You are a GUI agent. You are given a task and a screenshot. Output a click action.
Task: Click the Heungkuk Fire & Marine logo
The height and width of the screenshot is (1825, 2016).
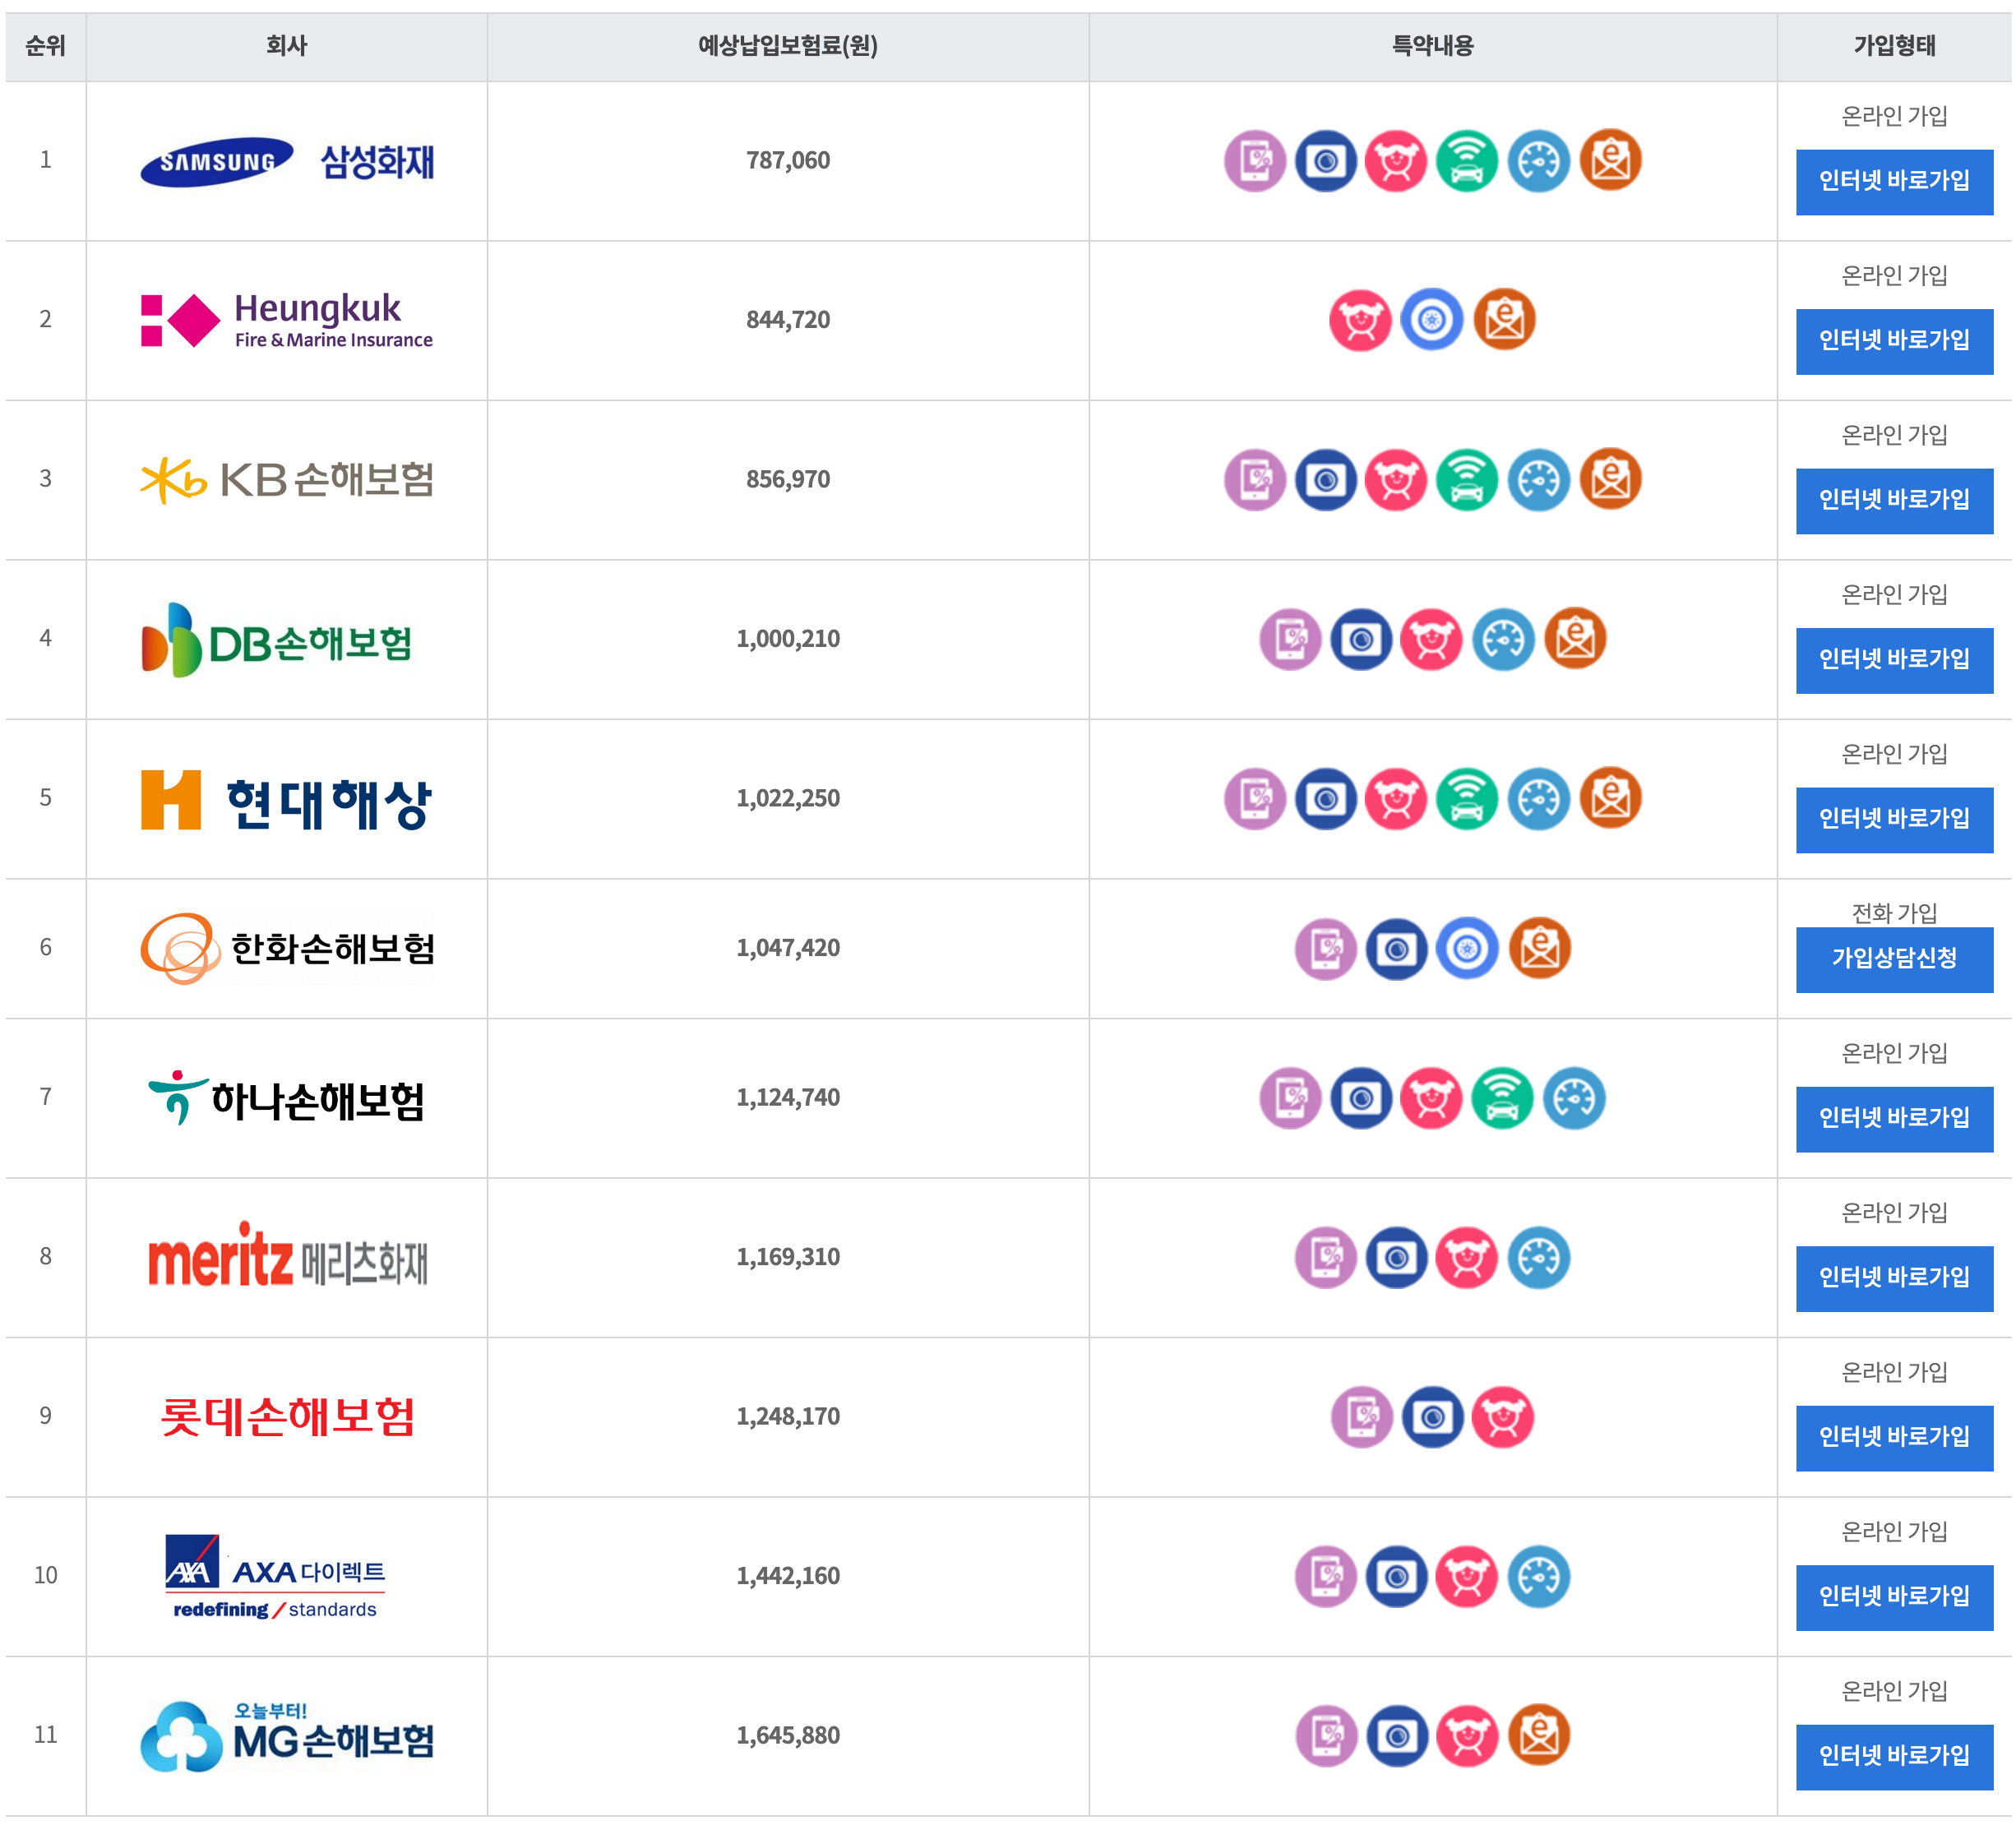[287, 320]
